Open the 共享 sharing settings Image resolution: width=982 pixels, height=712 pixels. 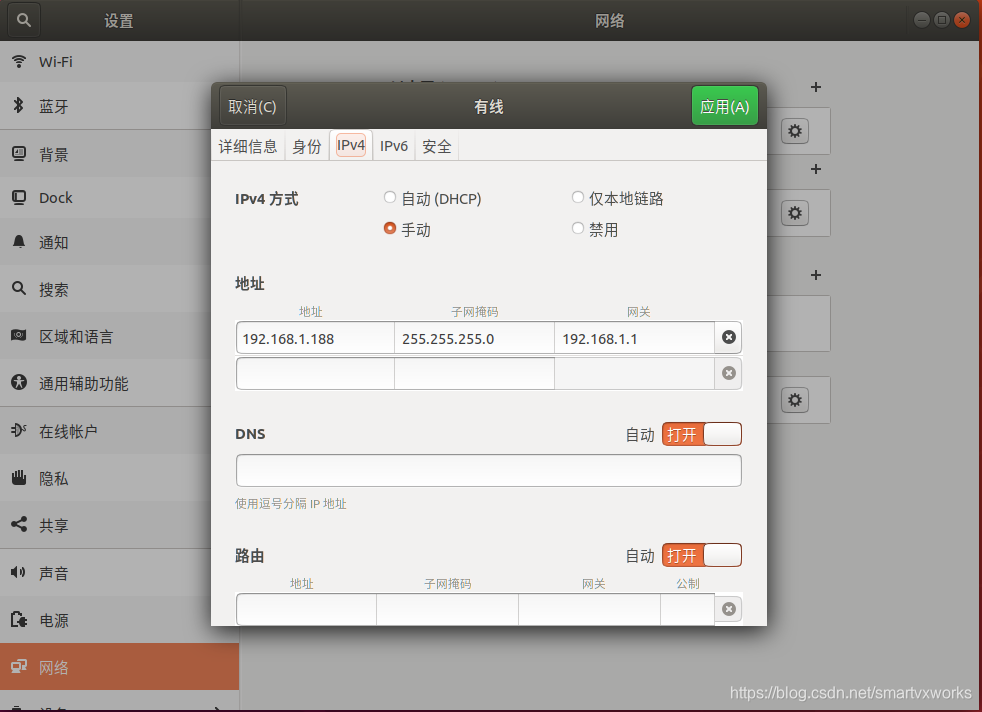54,525
